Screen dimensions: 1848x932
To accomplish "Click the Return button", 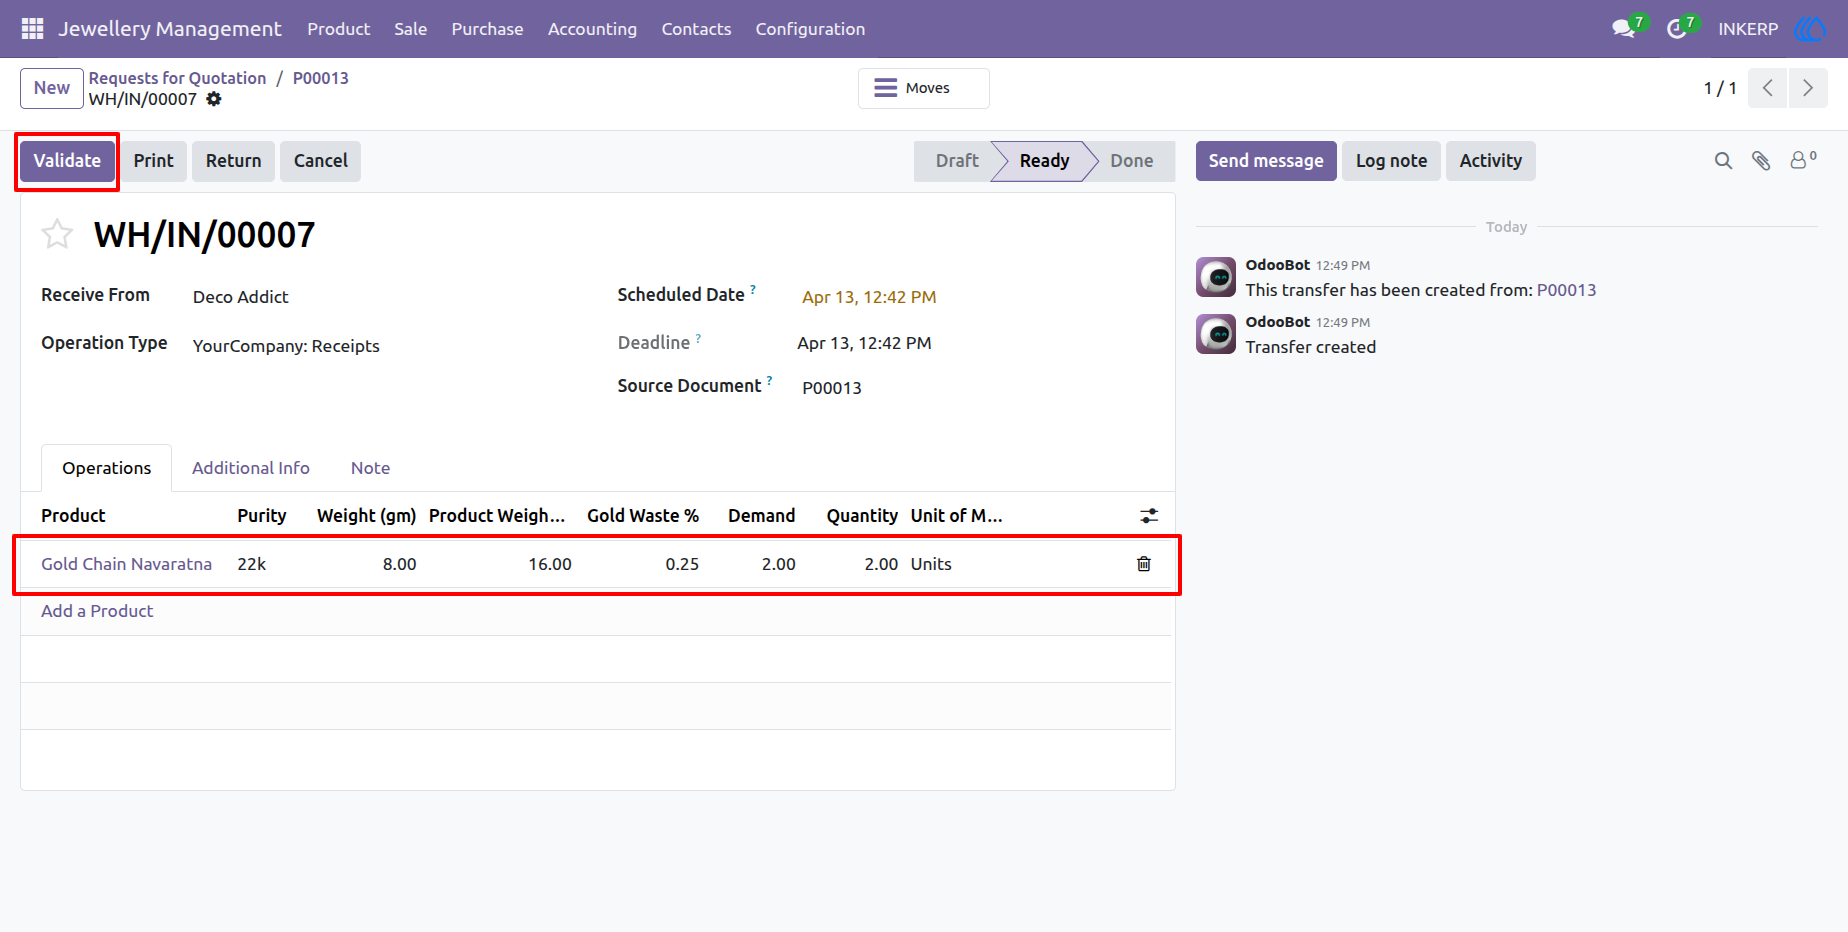I will tap(234, 161).
